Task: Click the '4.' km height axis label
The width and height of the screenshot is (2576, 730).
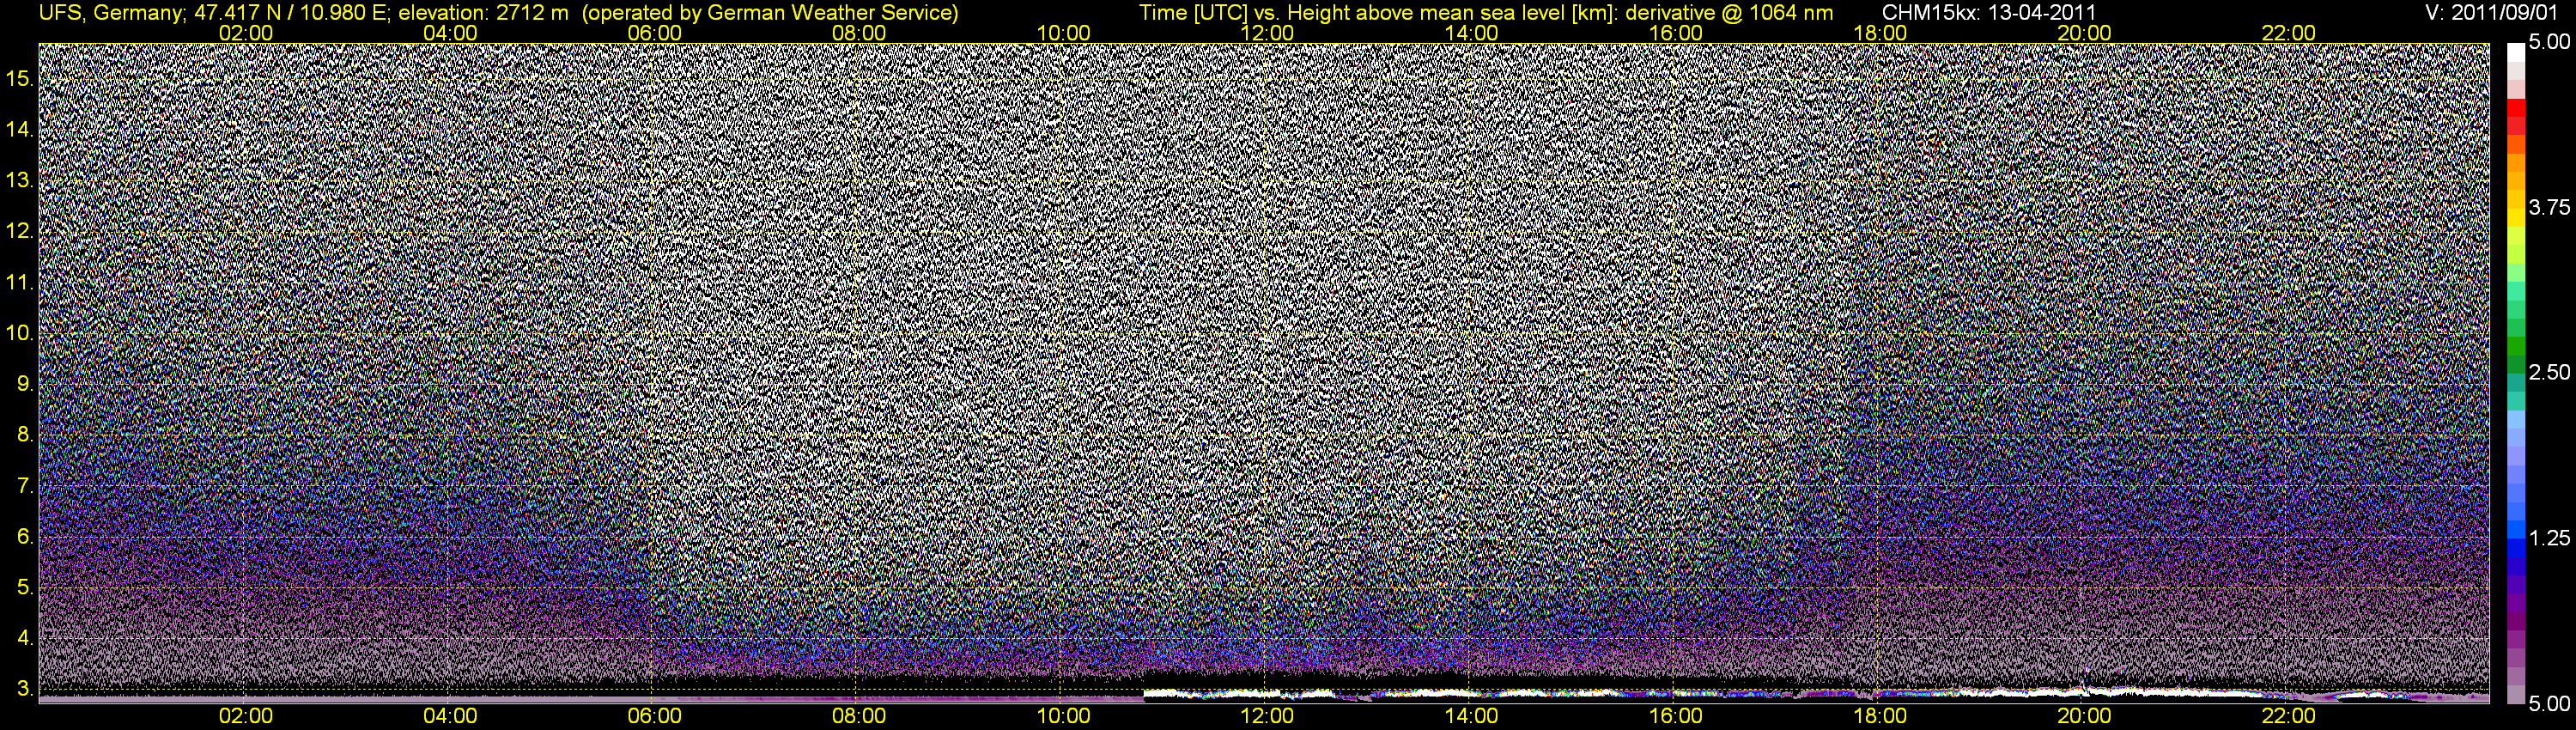Action: (25, 639)
